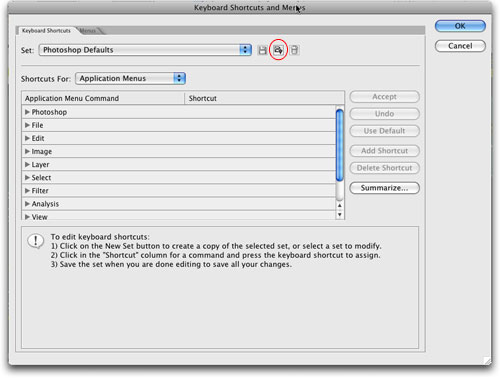Expand the Select menu commands
Image resolution: width=500 pixels, height=378 pixels.
[x=27, y=177]
